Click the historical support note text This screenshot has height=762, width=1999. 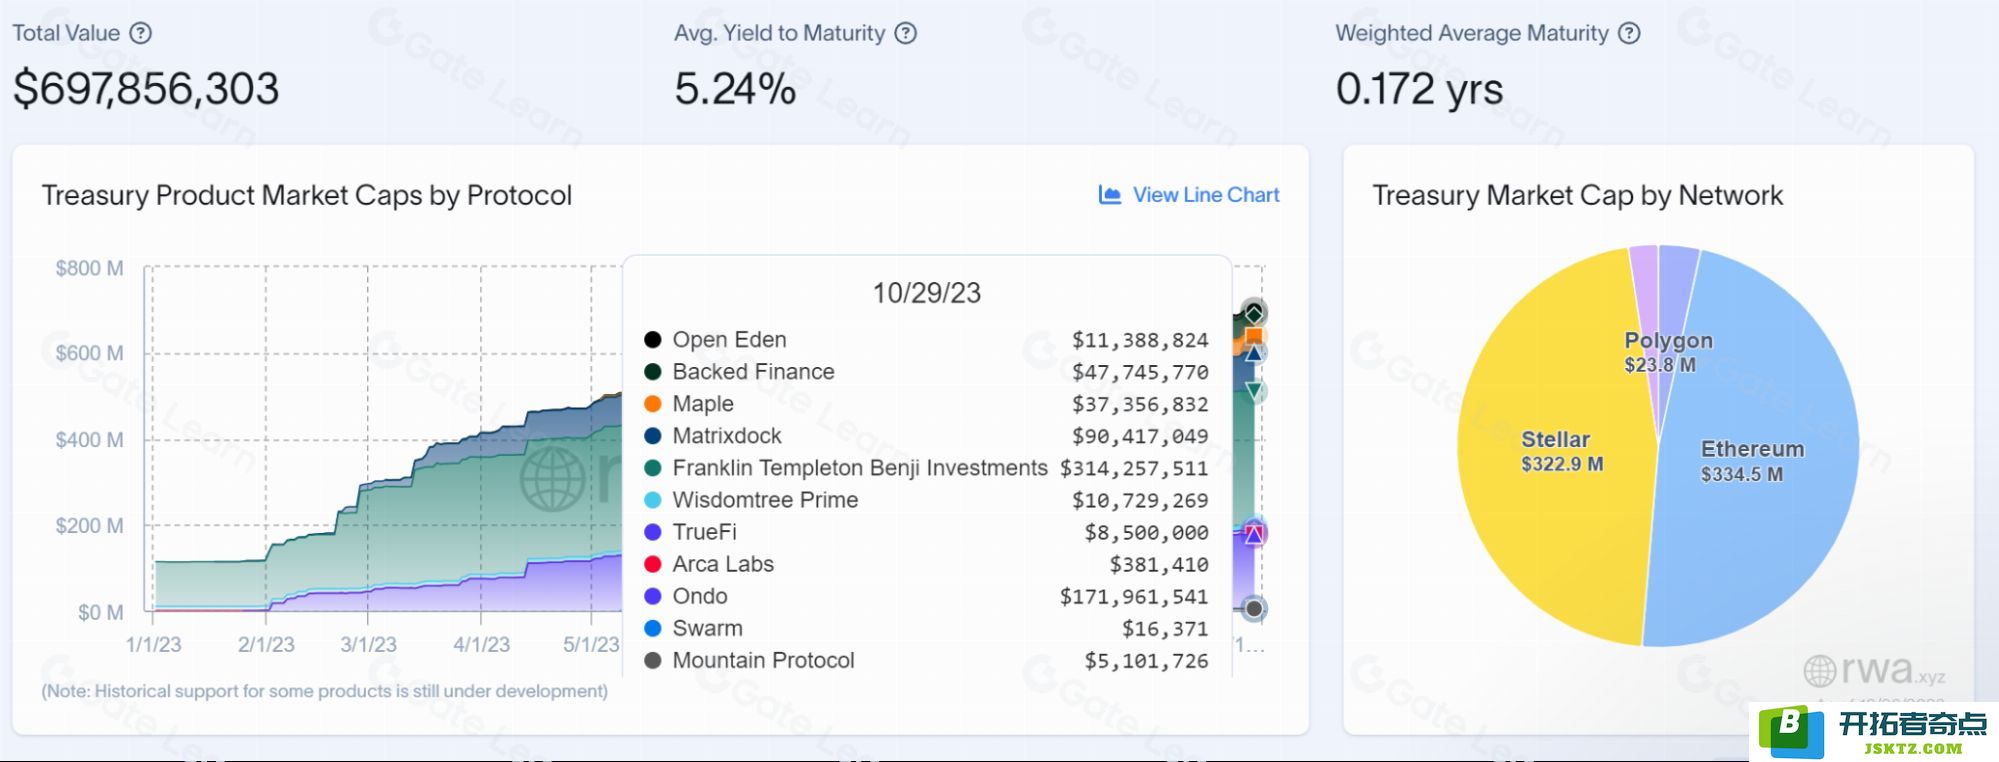tap(324, 691)
